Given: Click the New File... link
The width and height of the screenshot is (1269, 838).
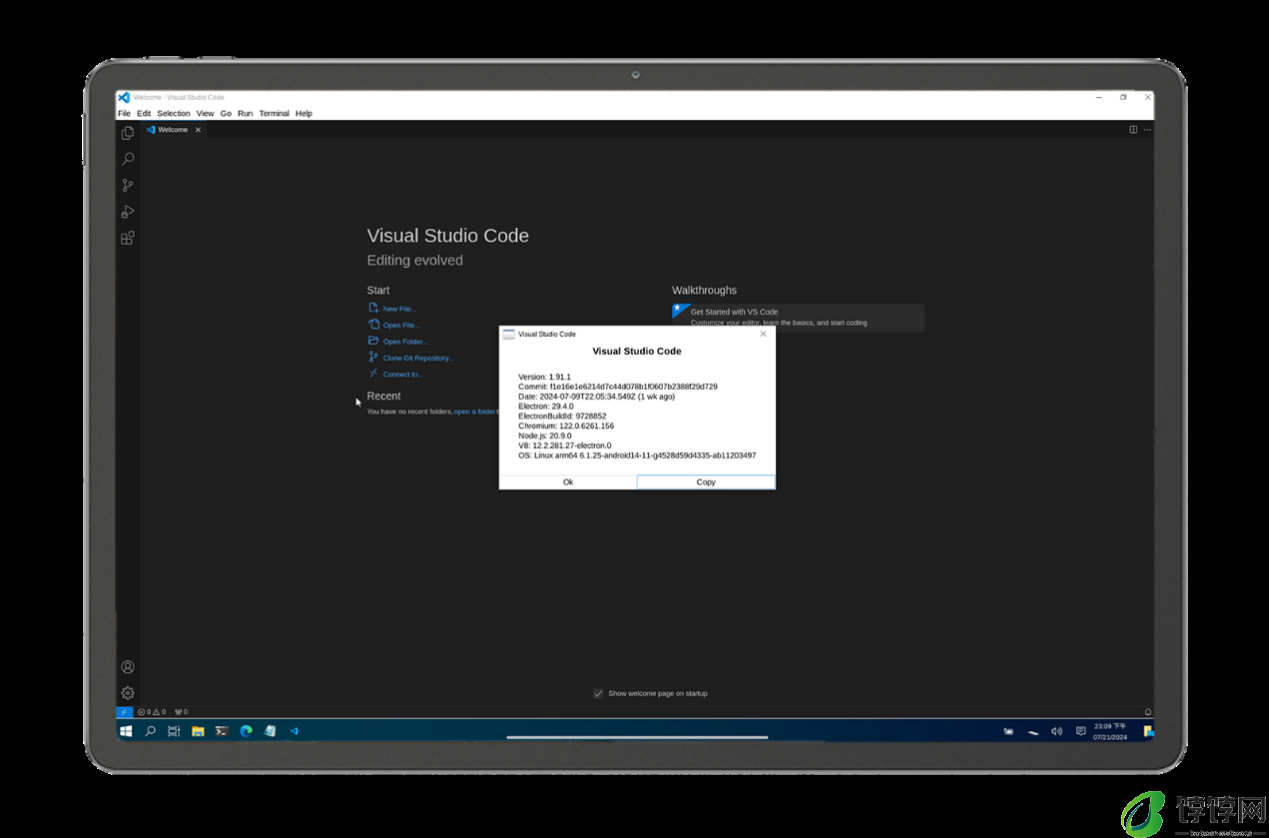Looking at the screenshot, I should (399, 309).
